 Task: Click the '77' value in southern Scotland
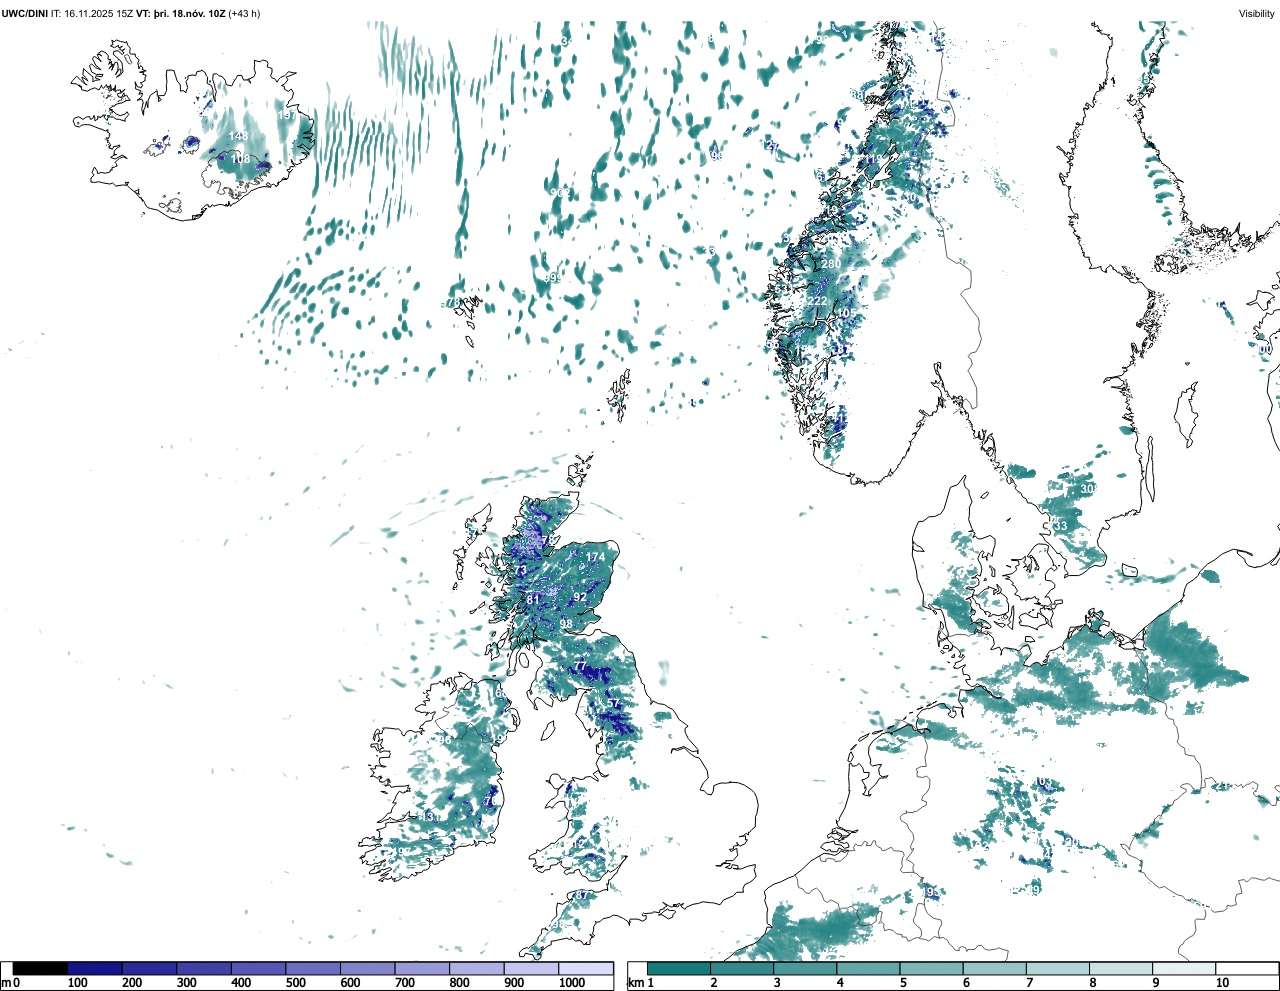click(x=580, y=666)
